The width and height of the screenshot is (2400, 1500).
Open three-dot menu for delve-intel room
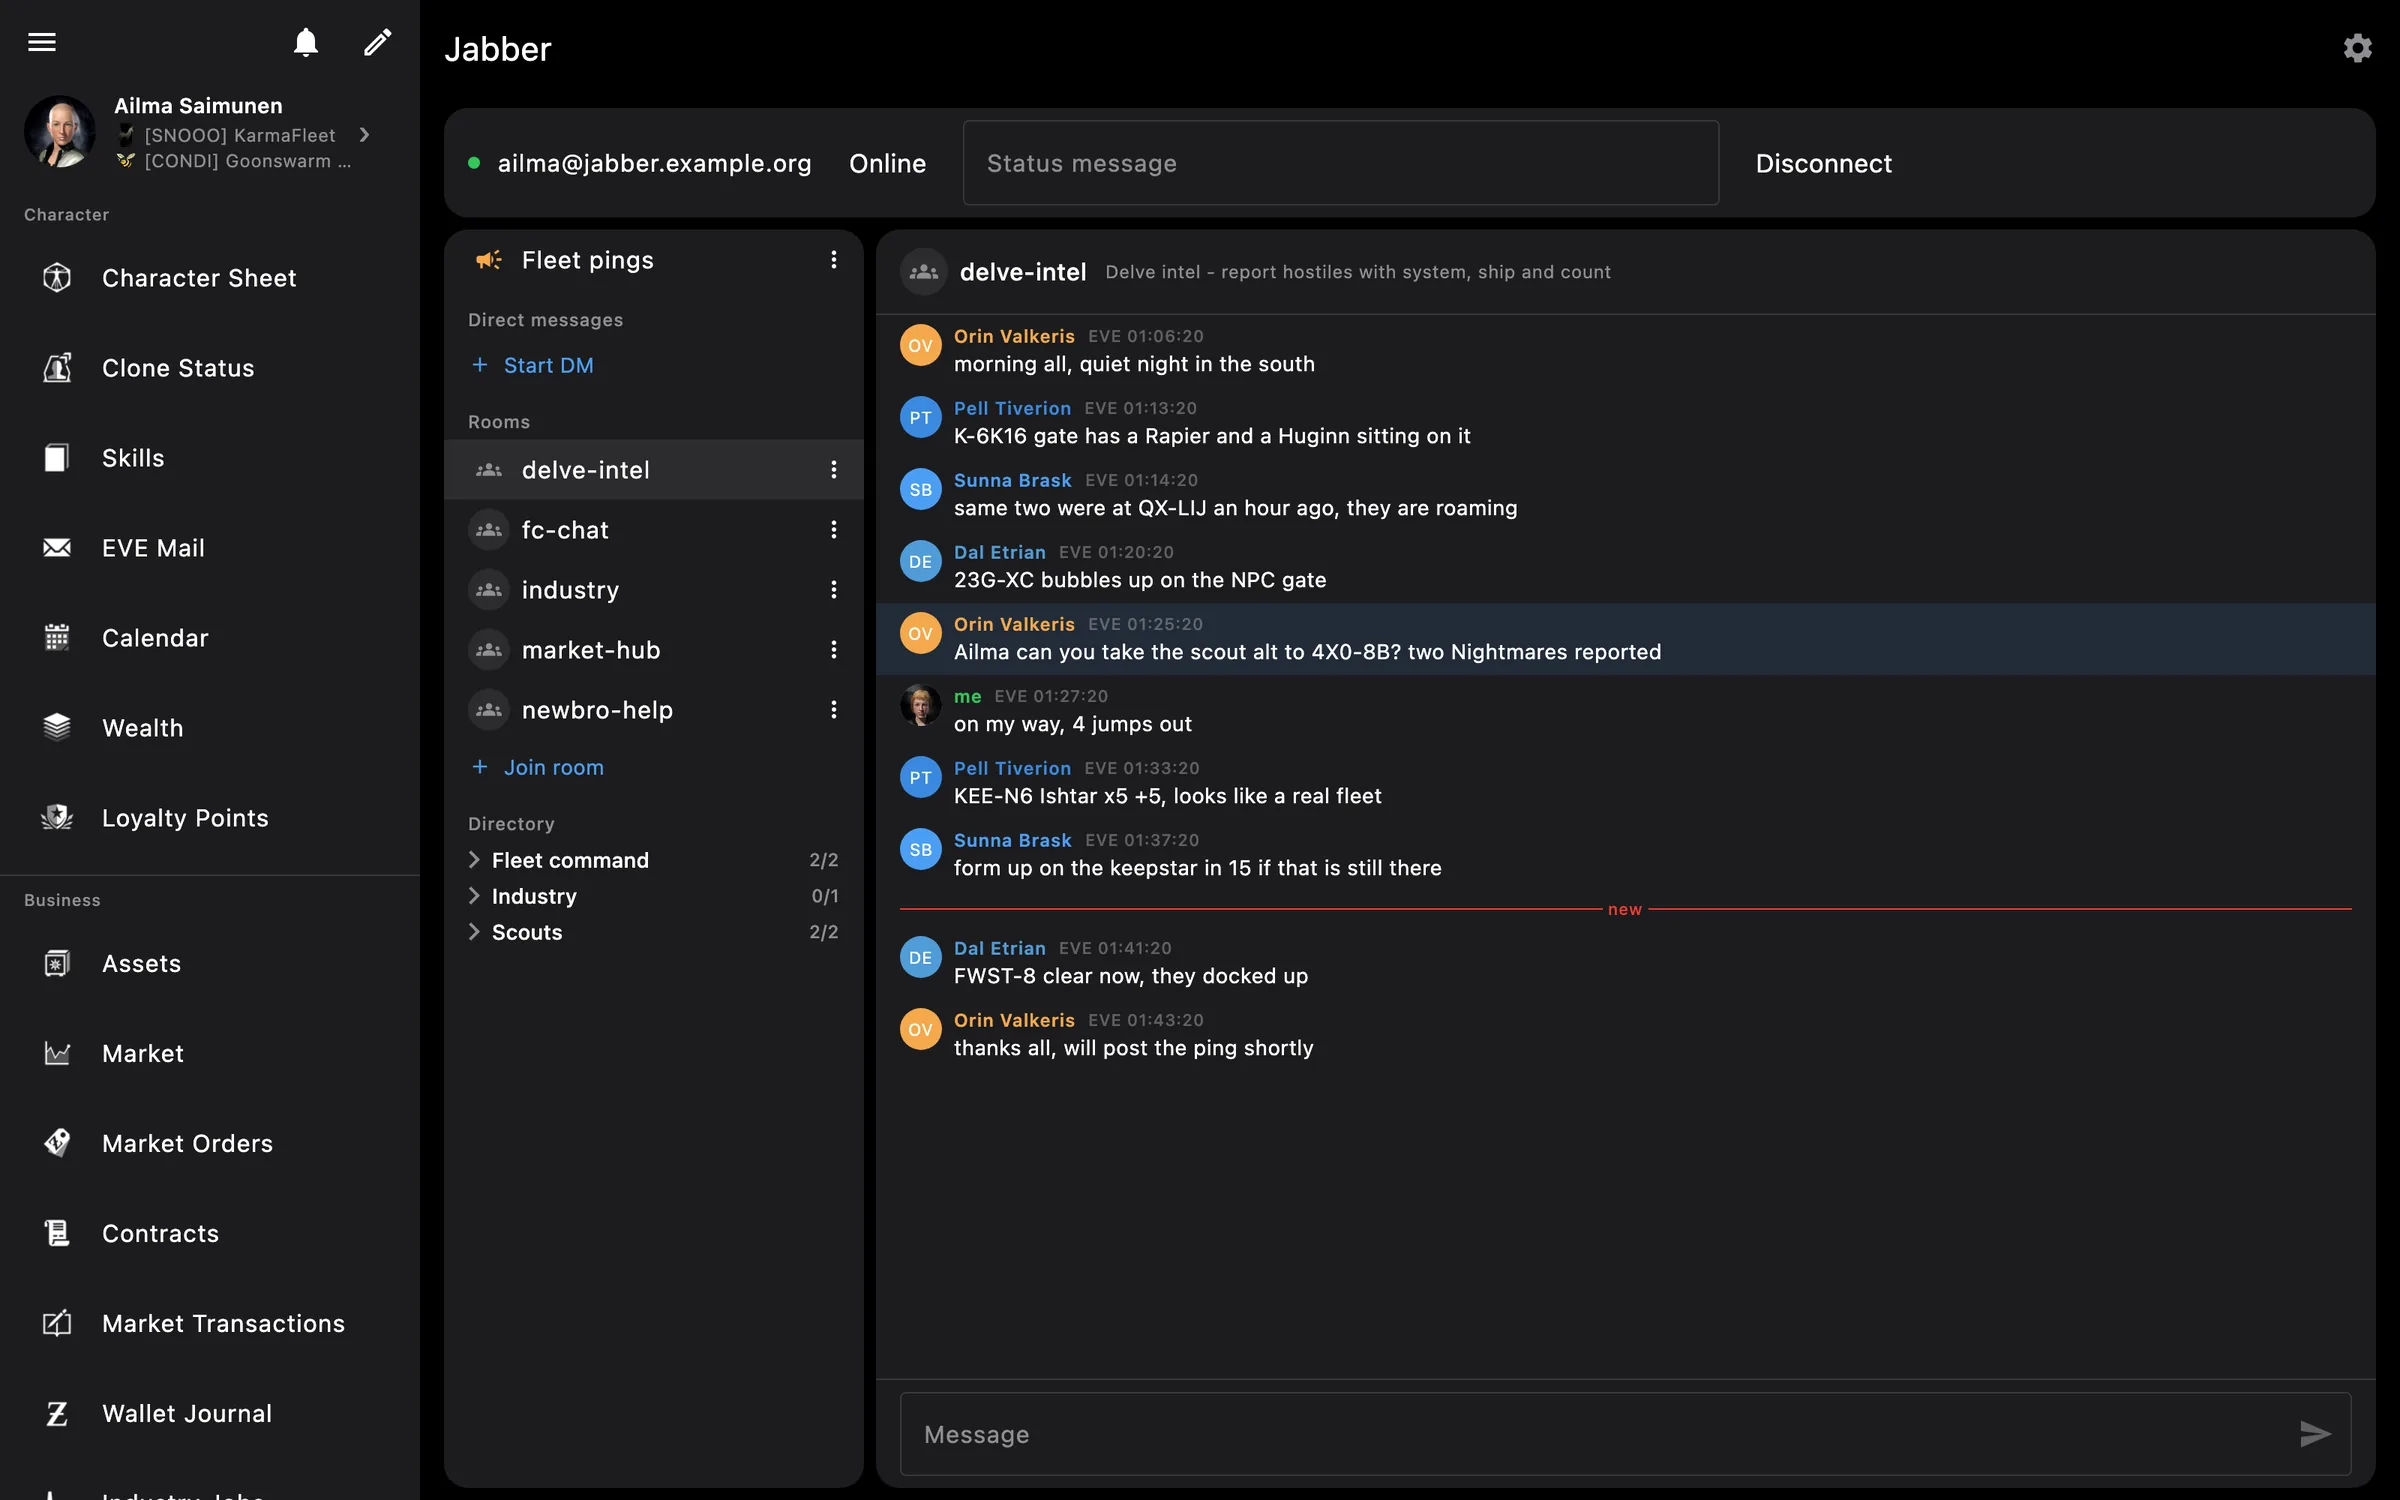(833, 470)
